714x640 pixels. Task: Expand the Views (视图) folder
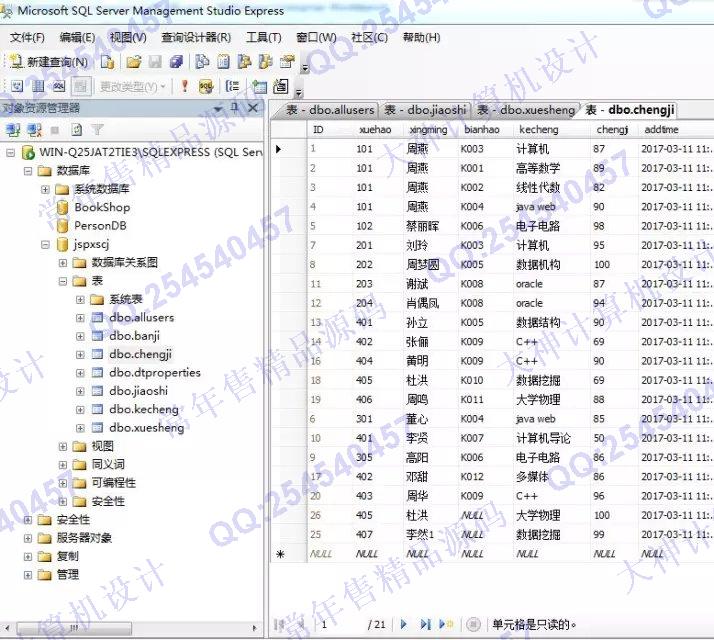63,446
